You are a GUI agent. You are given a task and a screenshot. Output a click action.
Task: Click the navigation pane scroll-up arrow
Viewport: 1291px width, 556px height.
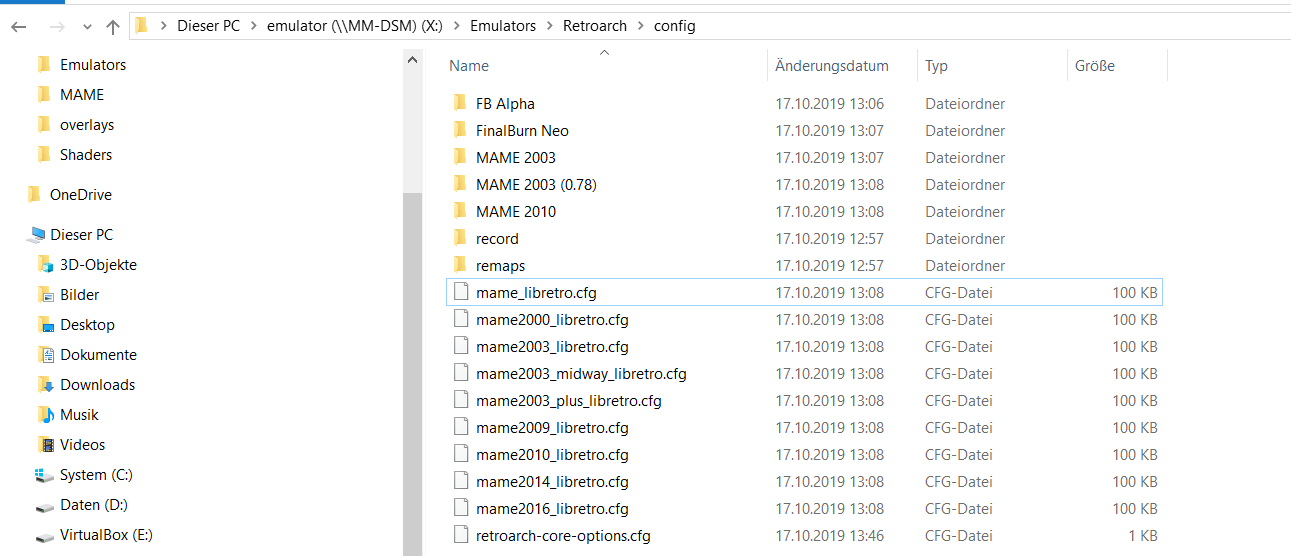click(x=413, y=60)
